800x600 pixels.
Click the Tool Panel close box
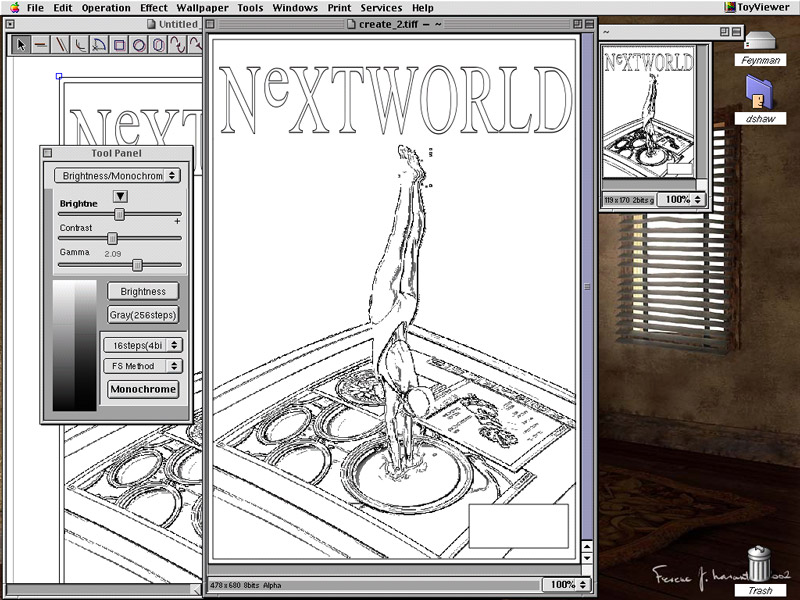(47, 153)
